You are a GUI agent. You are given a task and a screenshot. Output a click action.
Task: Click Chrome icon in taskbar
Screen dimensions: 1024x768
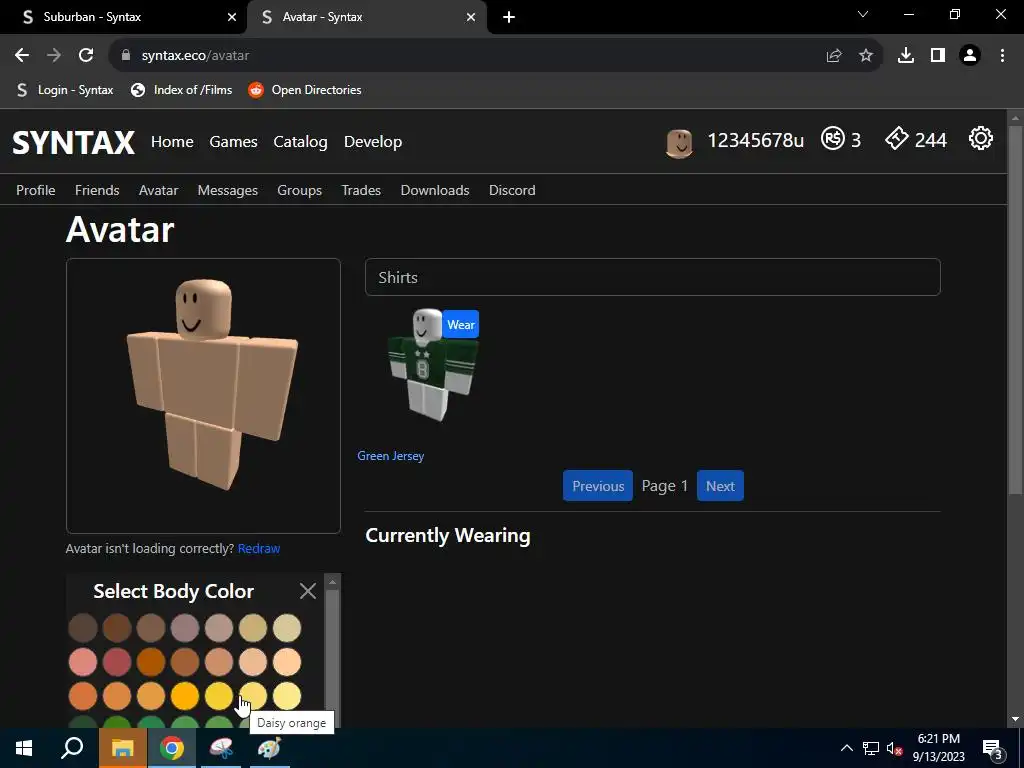point(172,748)
